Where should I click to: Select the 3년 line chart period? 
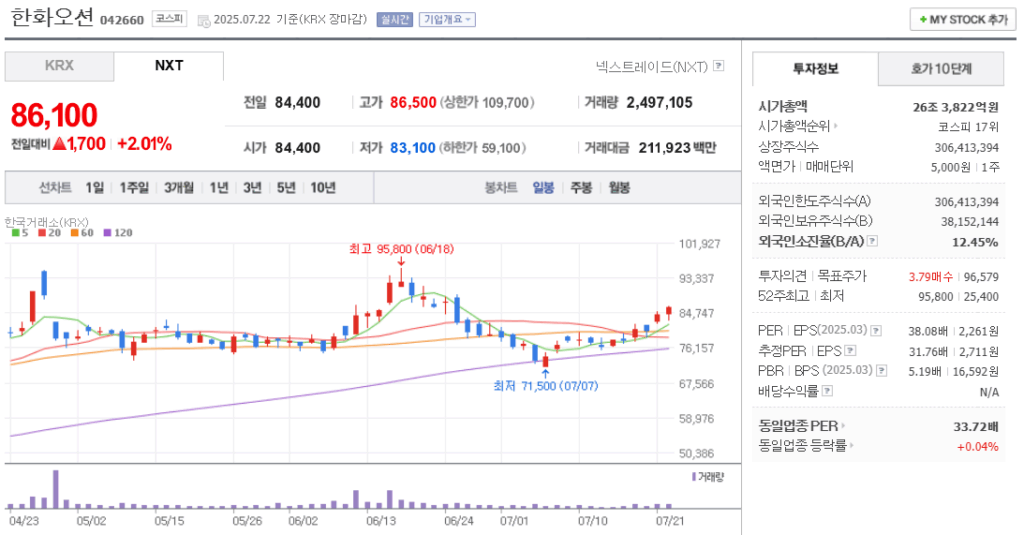coord(252,188)
